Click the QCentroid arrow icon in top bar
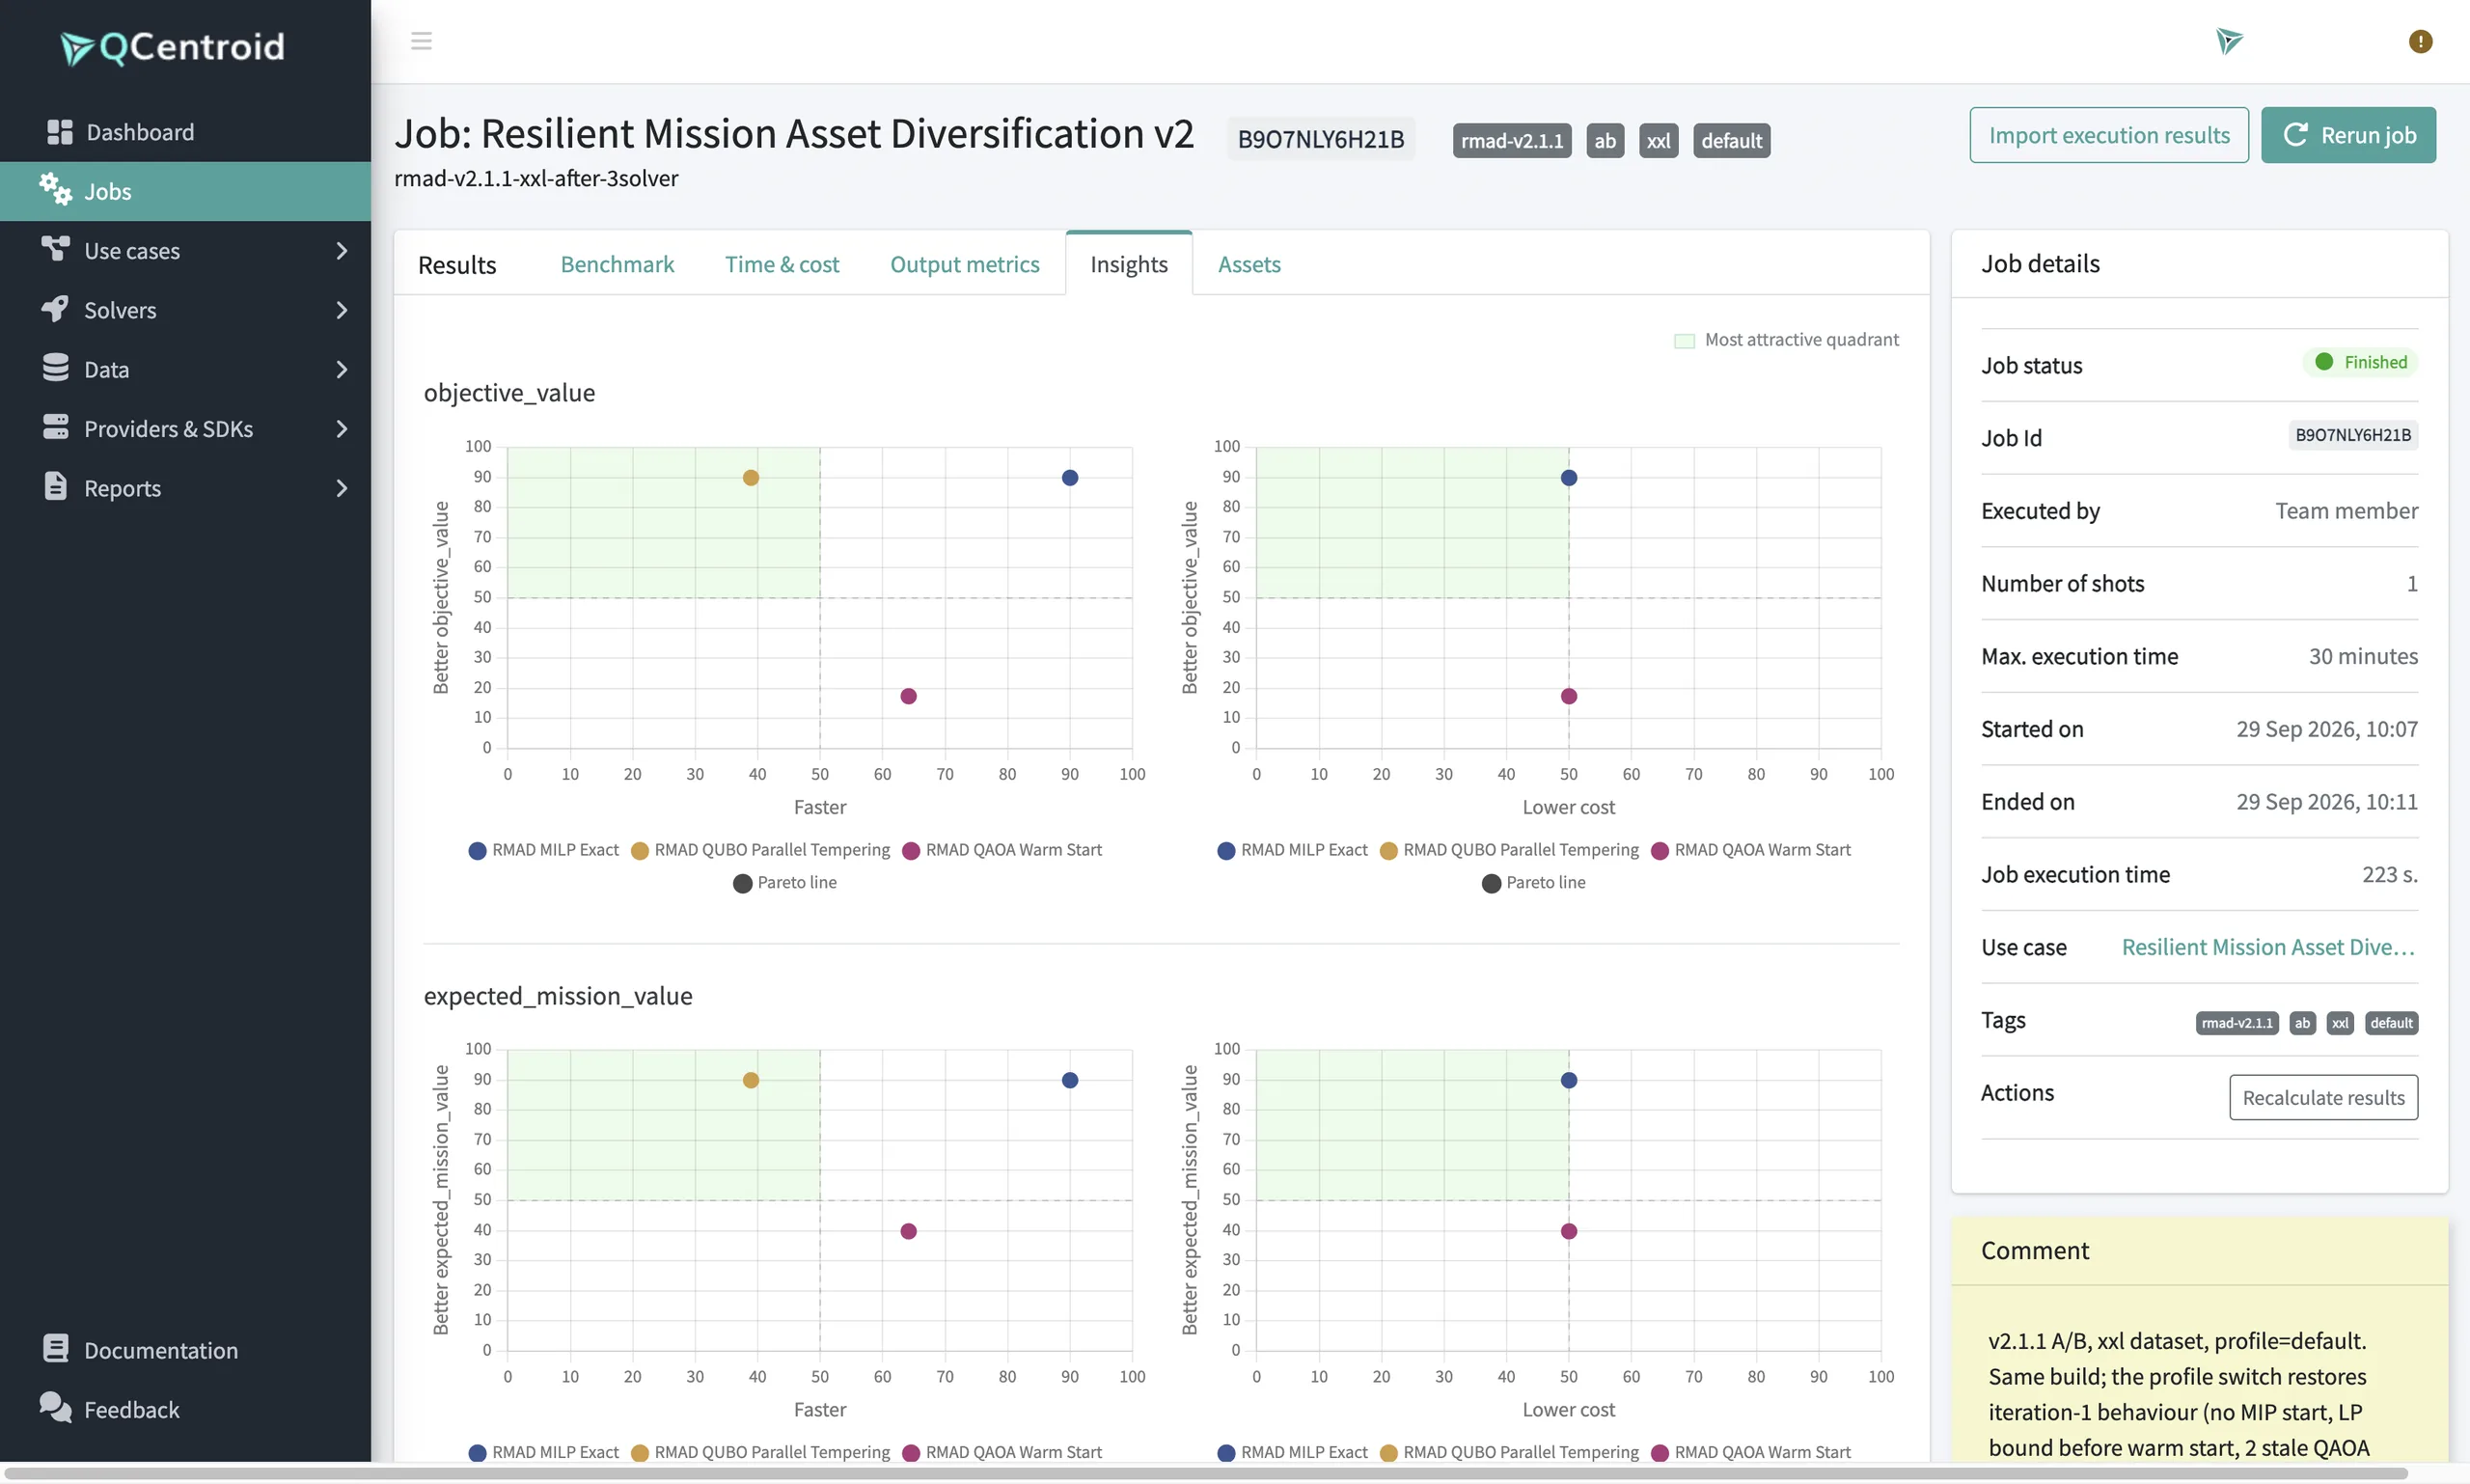This screenshot has height=1484, width=2470. 2229,41
